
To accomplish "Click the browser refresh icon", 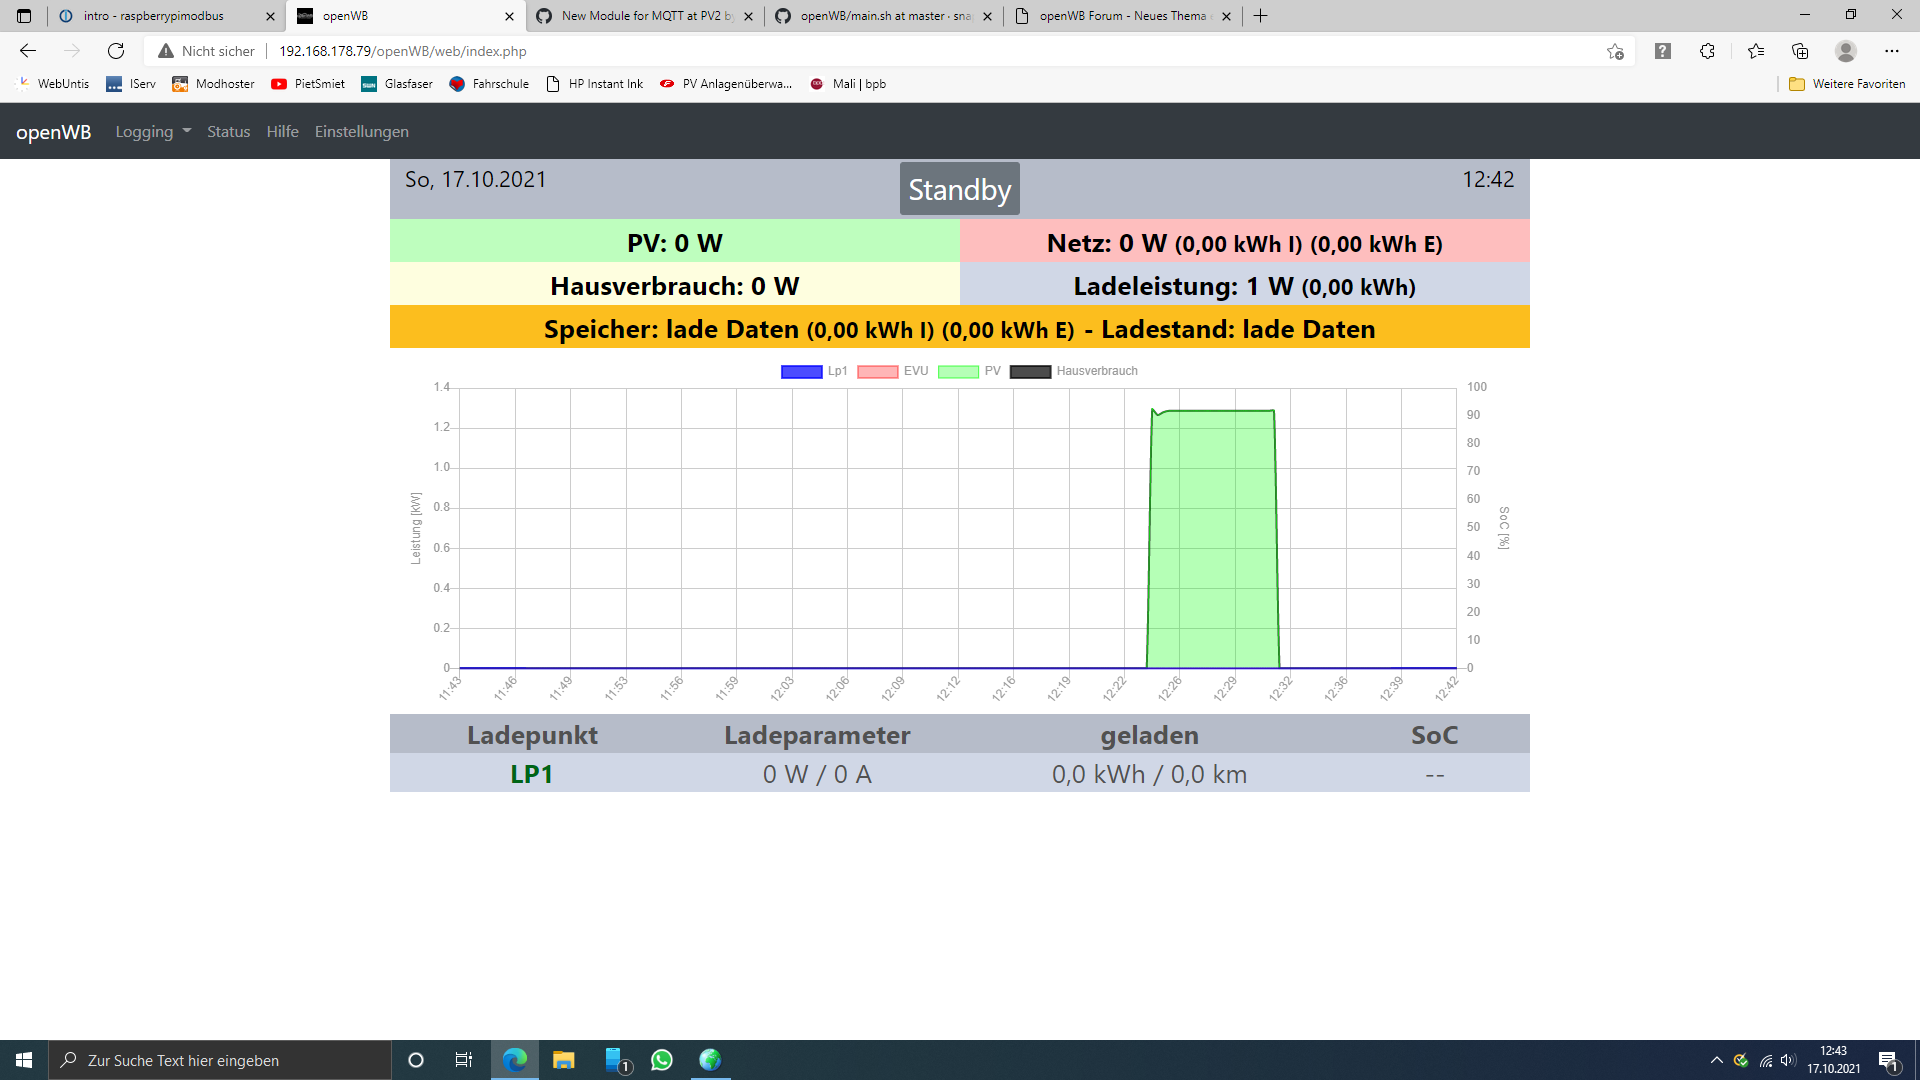I will (x=116, y=51).
